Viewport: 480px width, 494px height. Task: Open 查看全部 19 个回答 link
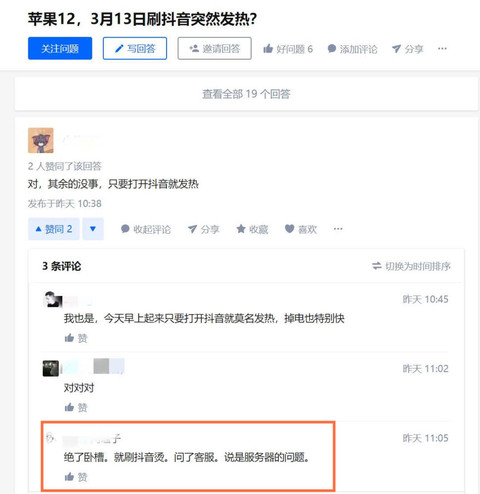[246, 94]
